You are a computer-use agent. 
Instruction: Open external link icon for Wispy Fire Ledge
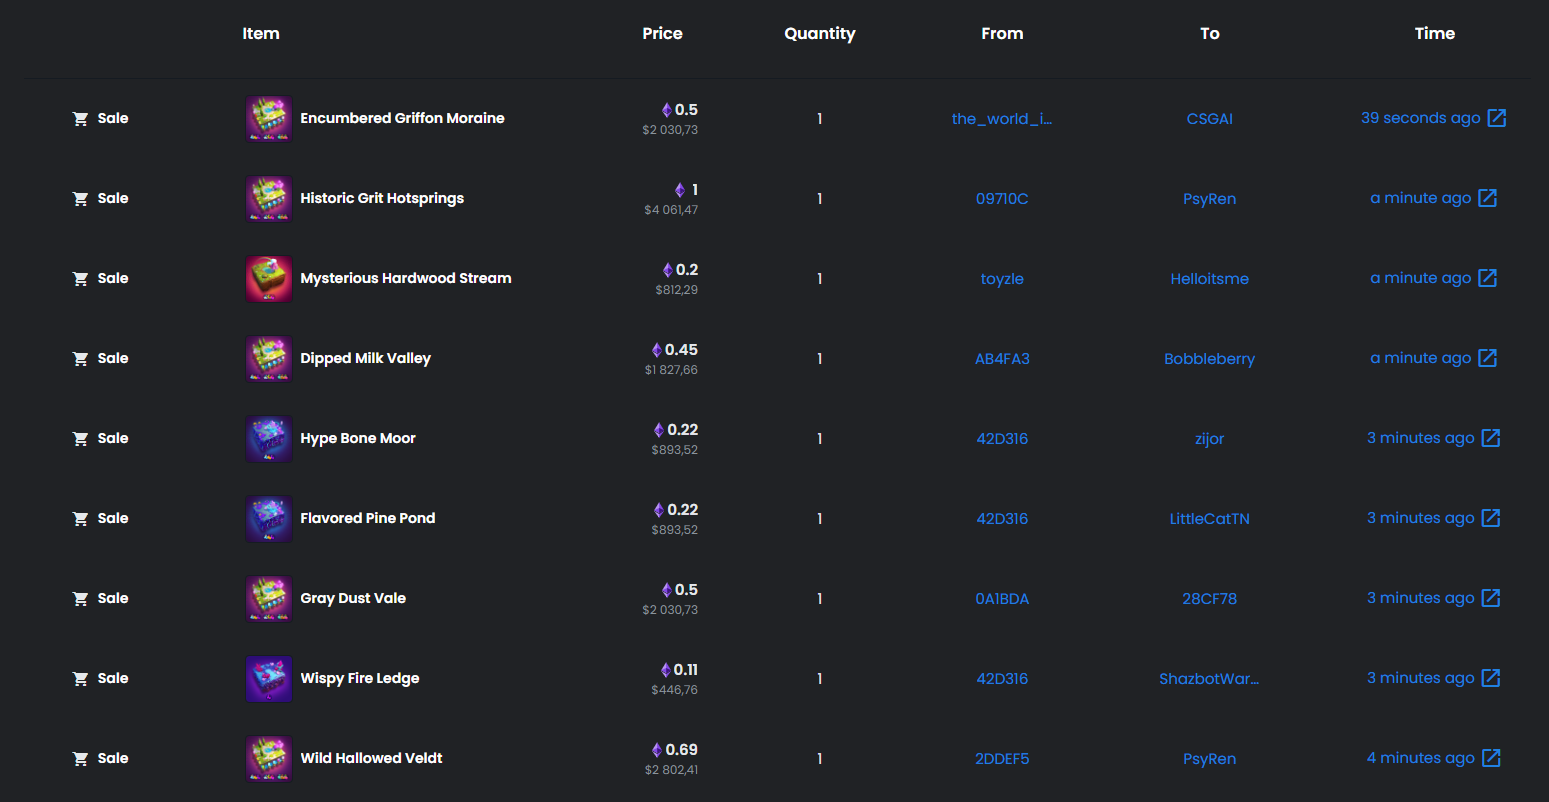click(x=1490, y=678)
